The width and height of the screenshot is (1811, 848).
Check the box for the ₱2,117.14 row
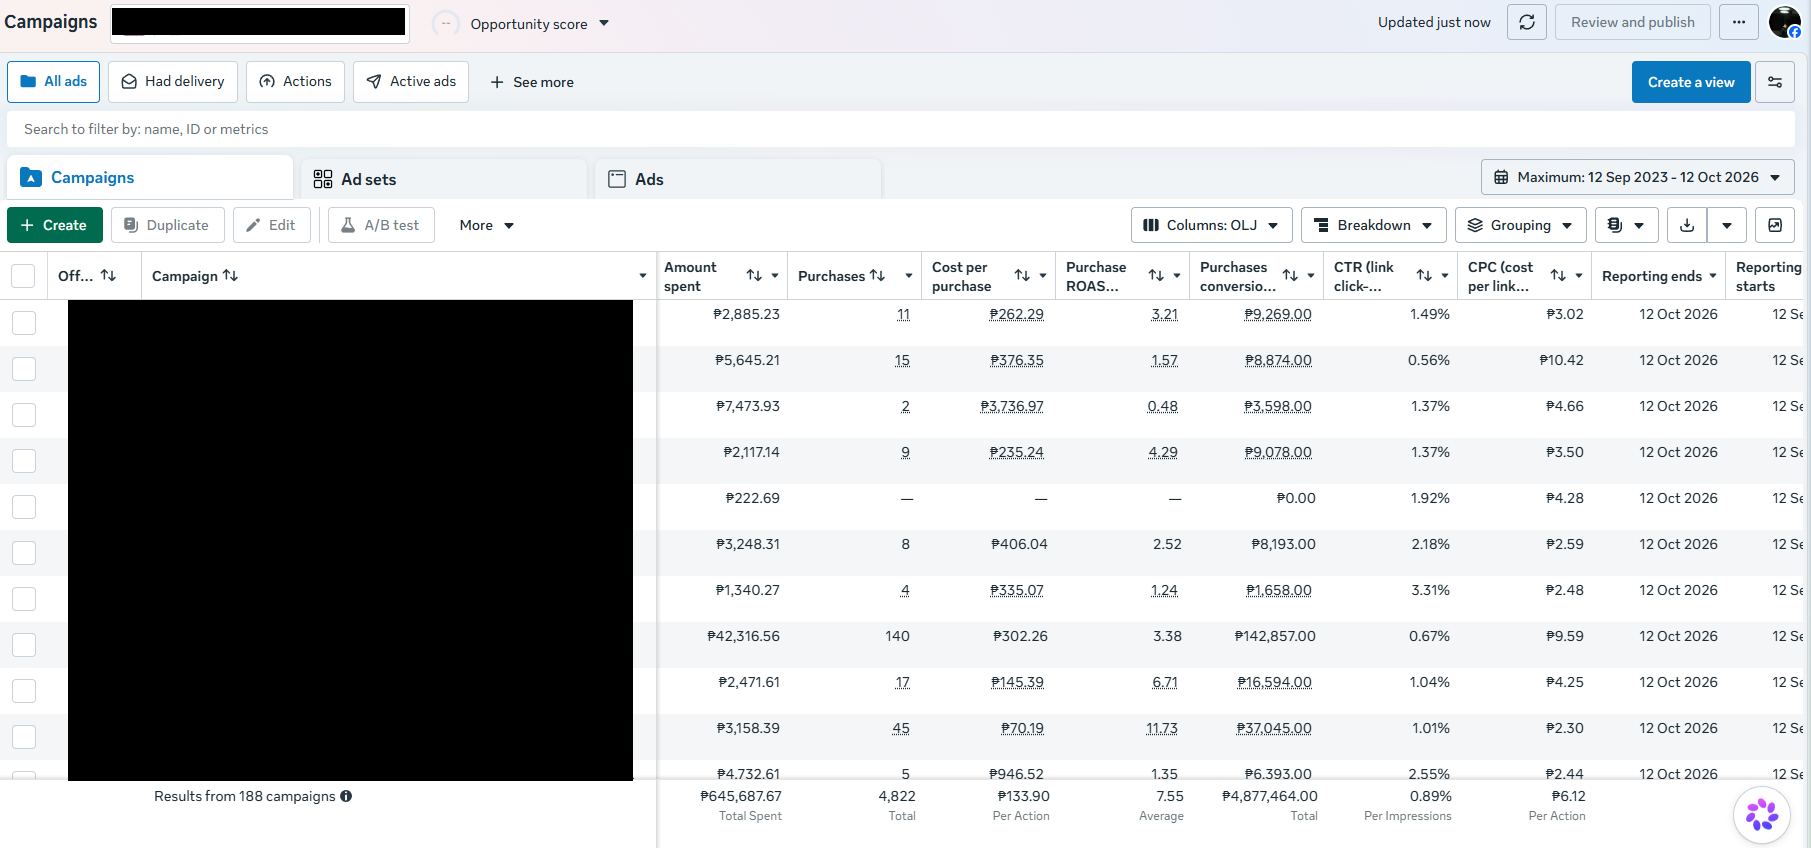[24, 461]
